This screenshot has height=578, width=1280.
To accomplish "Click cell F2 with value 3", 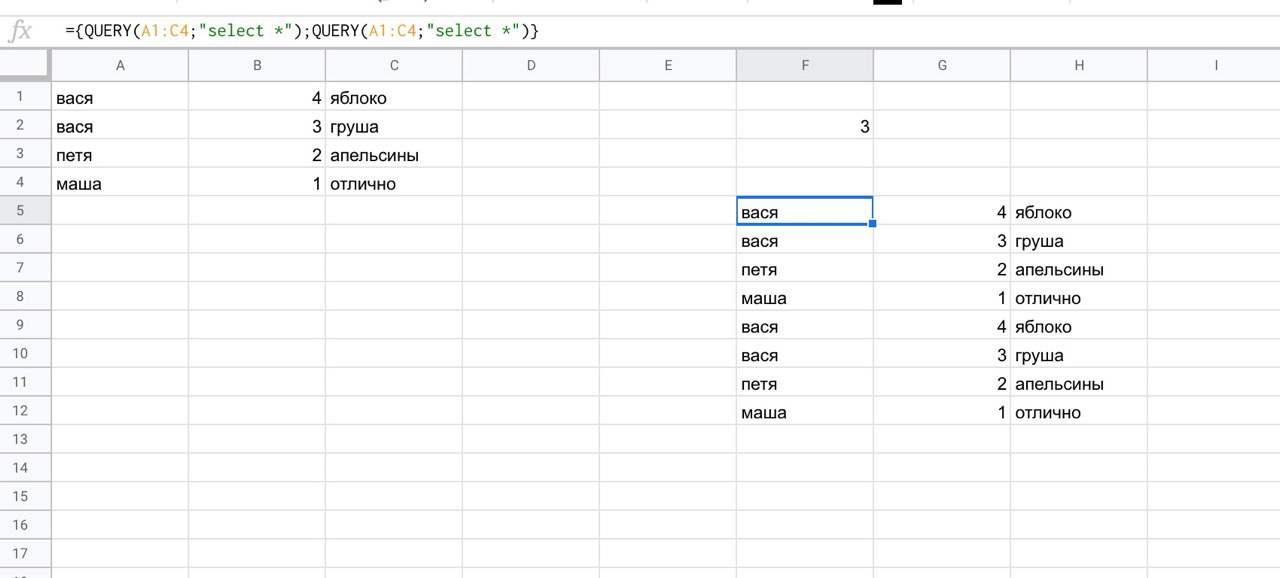I will (x=805, y=127).
